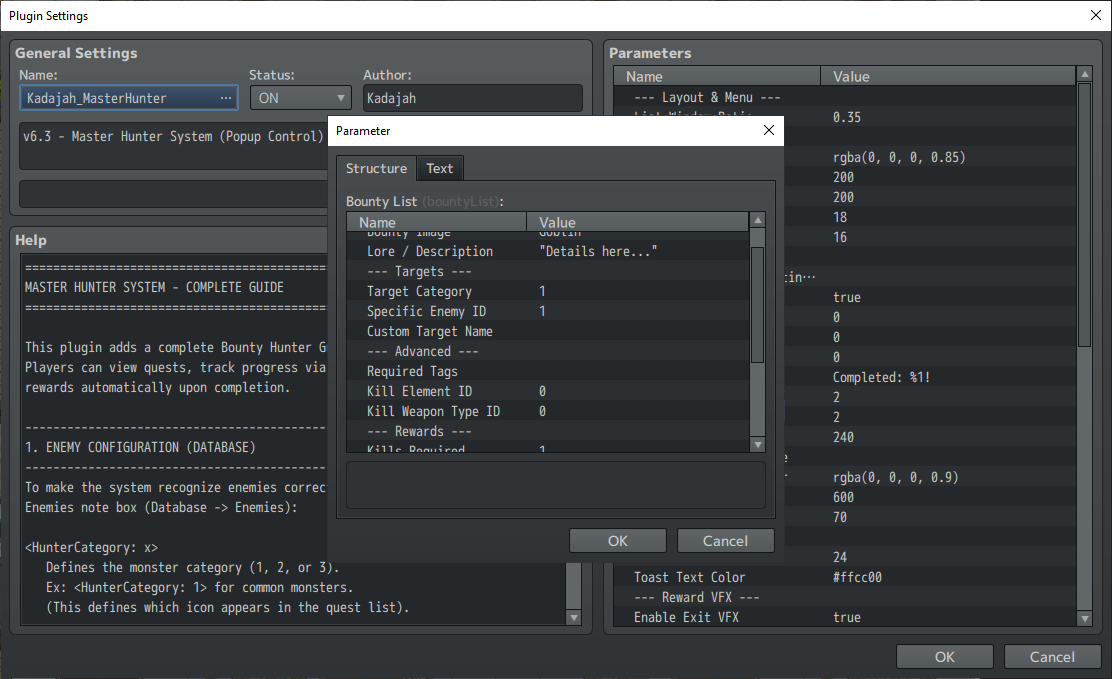The image size is (1112, 679).
Task: Click Cancel in the Parameter dialog
Action: coord(725,541)
